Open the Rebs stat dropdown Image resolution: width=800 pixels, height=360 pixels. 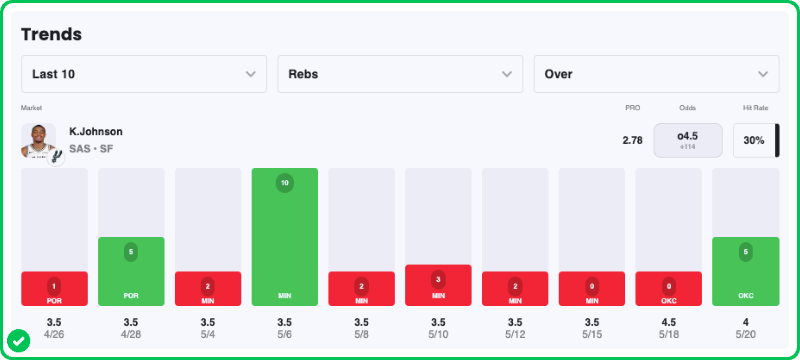[400, 74]
